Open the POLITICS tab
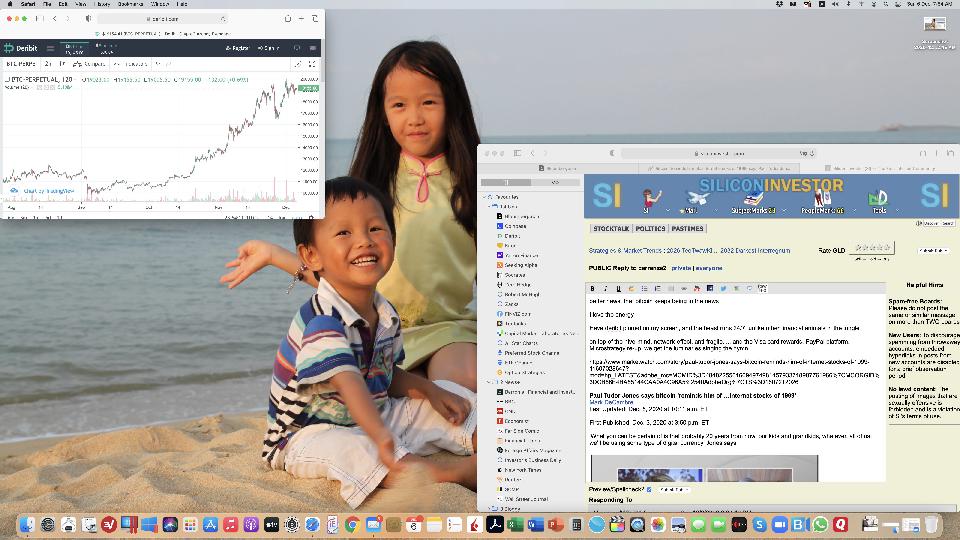The image size is (960, 540). [x=650, y=228]
